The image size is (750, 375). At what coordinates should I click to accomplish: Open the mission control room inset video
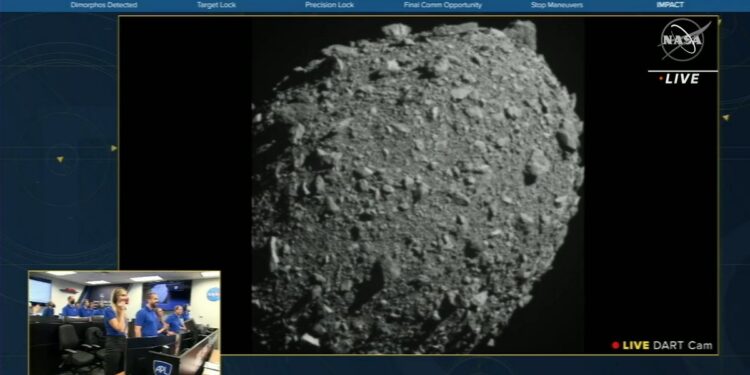tap(124, 323)
